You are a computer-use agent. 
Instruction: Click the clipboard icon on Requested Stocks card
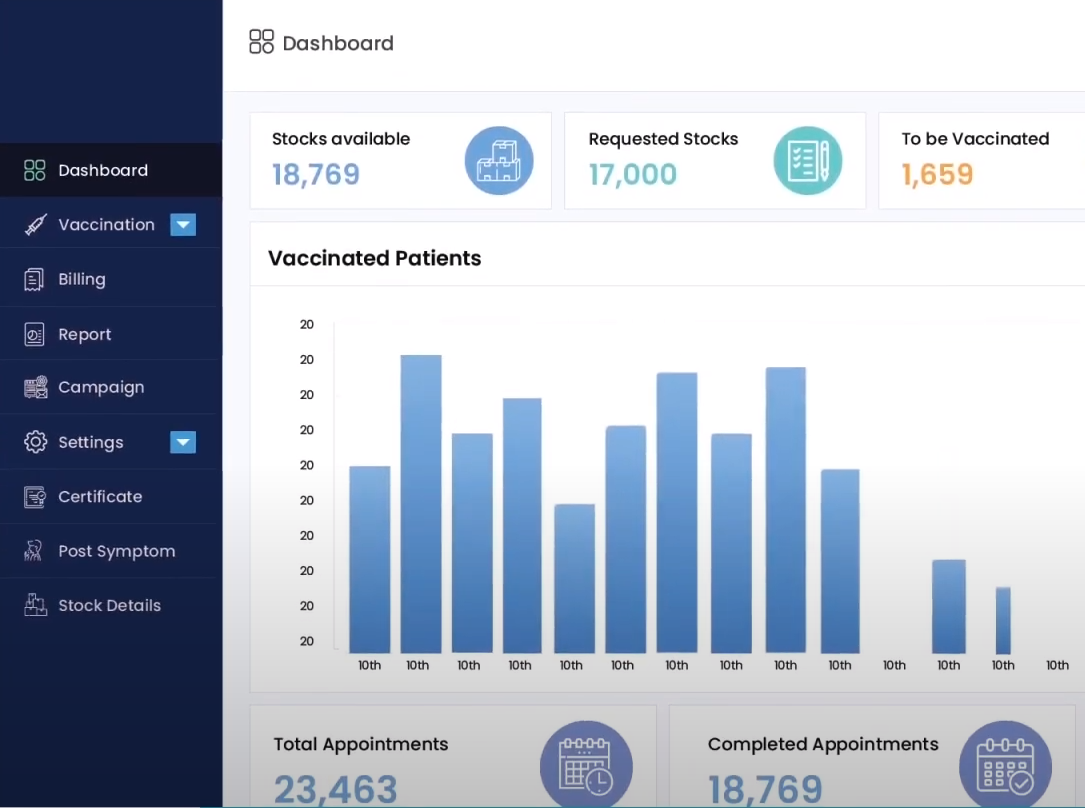point(808,160)
